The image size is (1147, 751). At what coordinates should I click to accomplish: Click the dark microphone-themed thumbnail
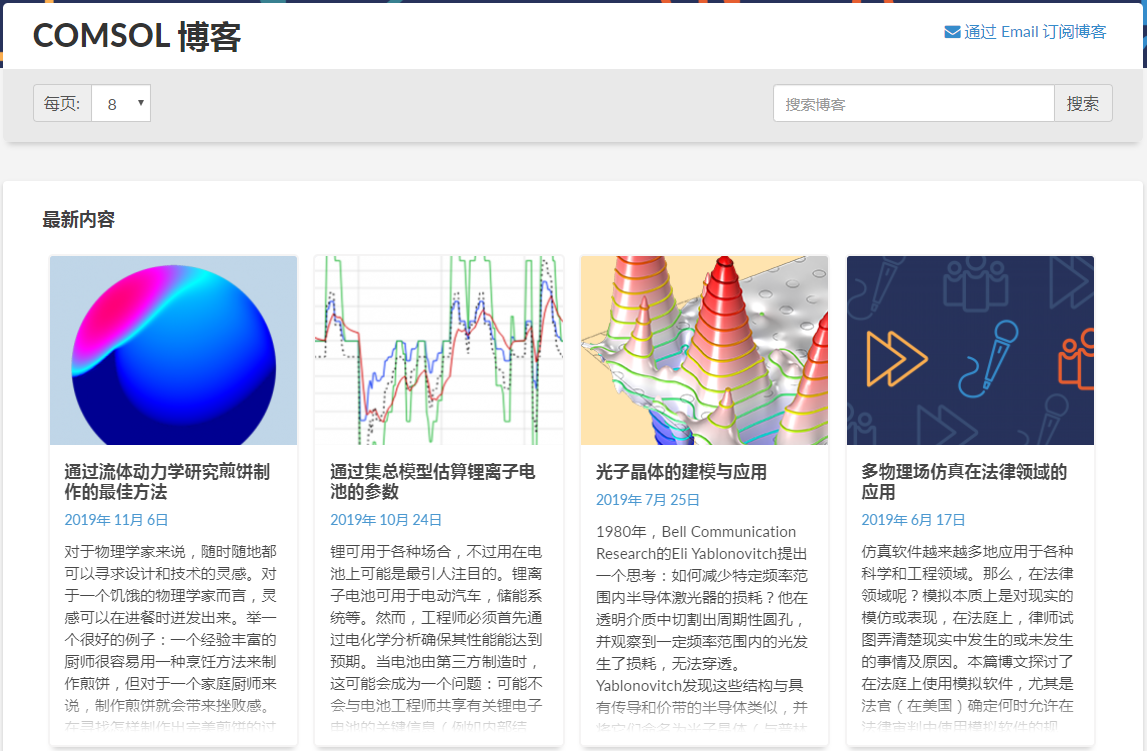tap(970, 350)
